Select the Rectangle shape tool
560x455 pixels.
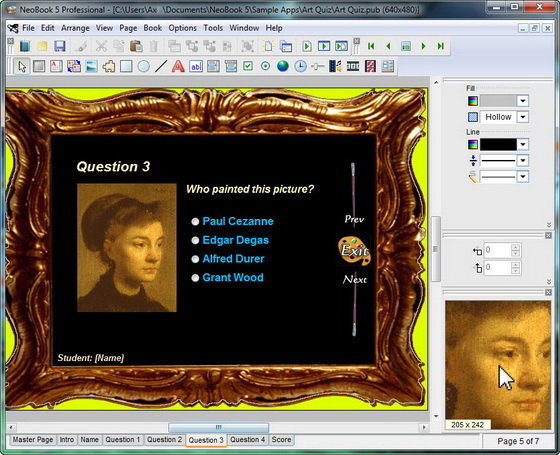click(x=126, y=66)
